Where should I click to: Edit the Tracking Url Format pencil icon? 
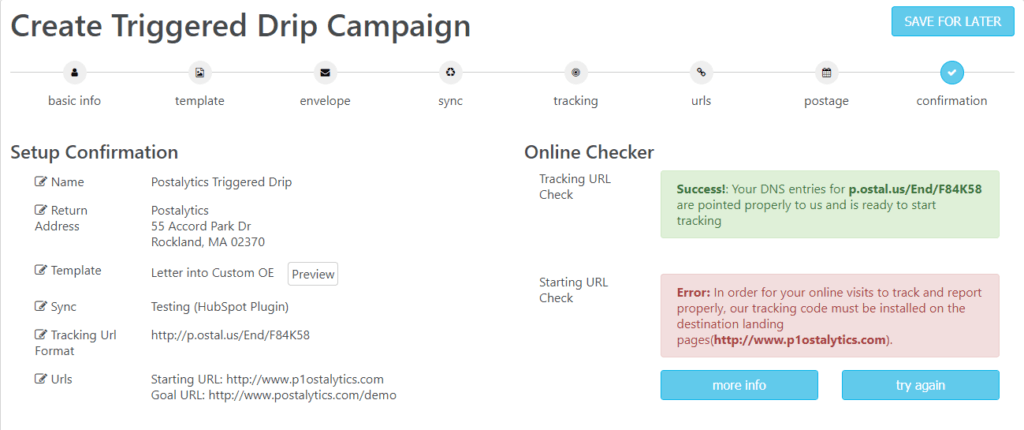[x=40, y=335]
